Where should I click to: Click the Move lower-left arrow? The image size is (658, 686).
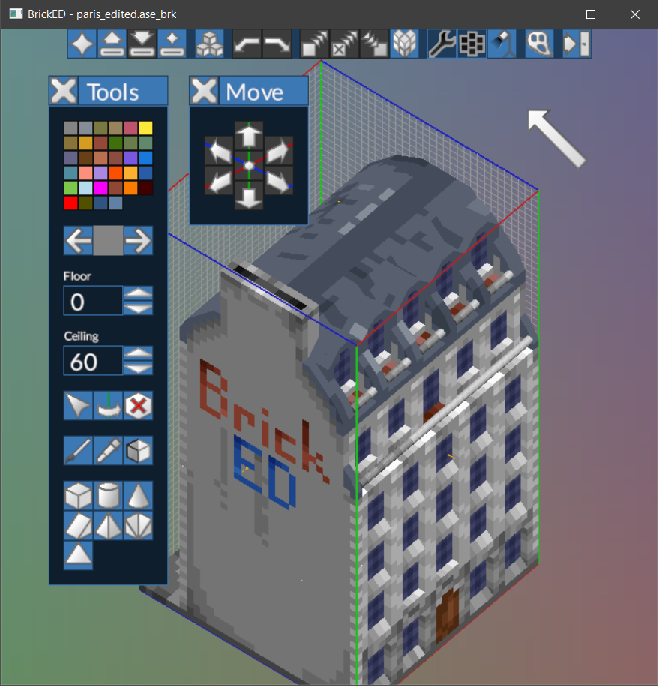219,180
